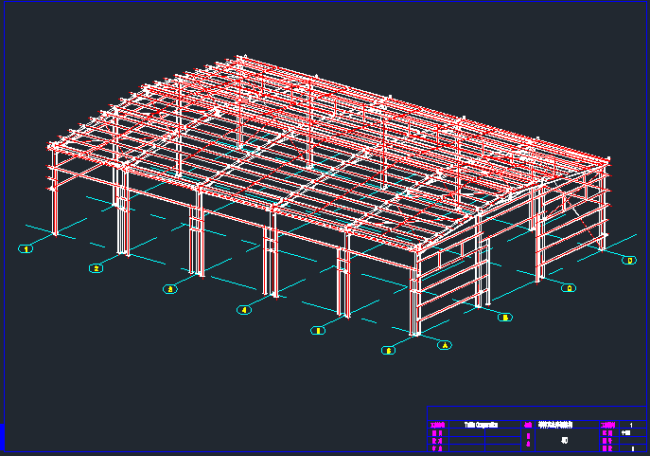Select grid bubble letter A

[445, 345]
